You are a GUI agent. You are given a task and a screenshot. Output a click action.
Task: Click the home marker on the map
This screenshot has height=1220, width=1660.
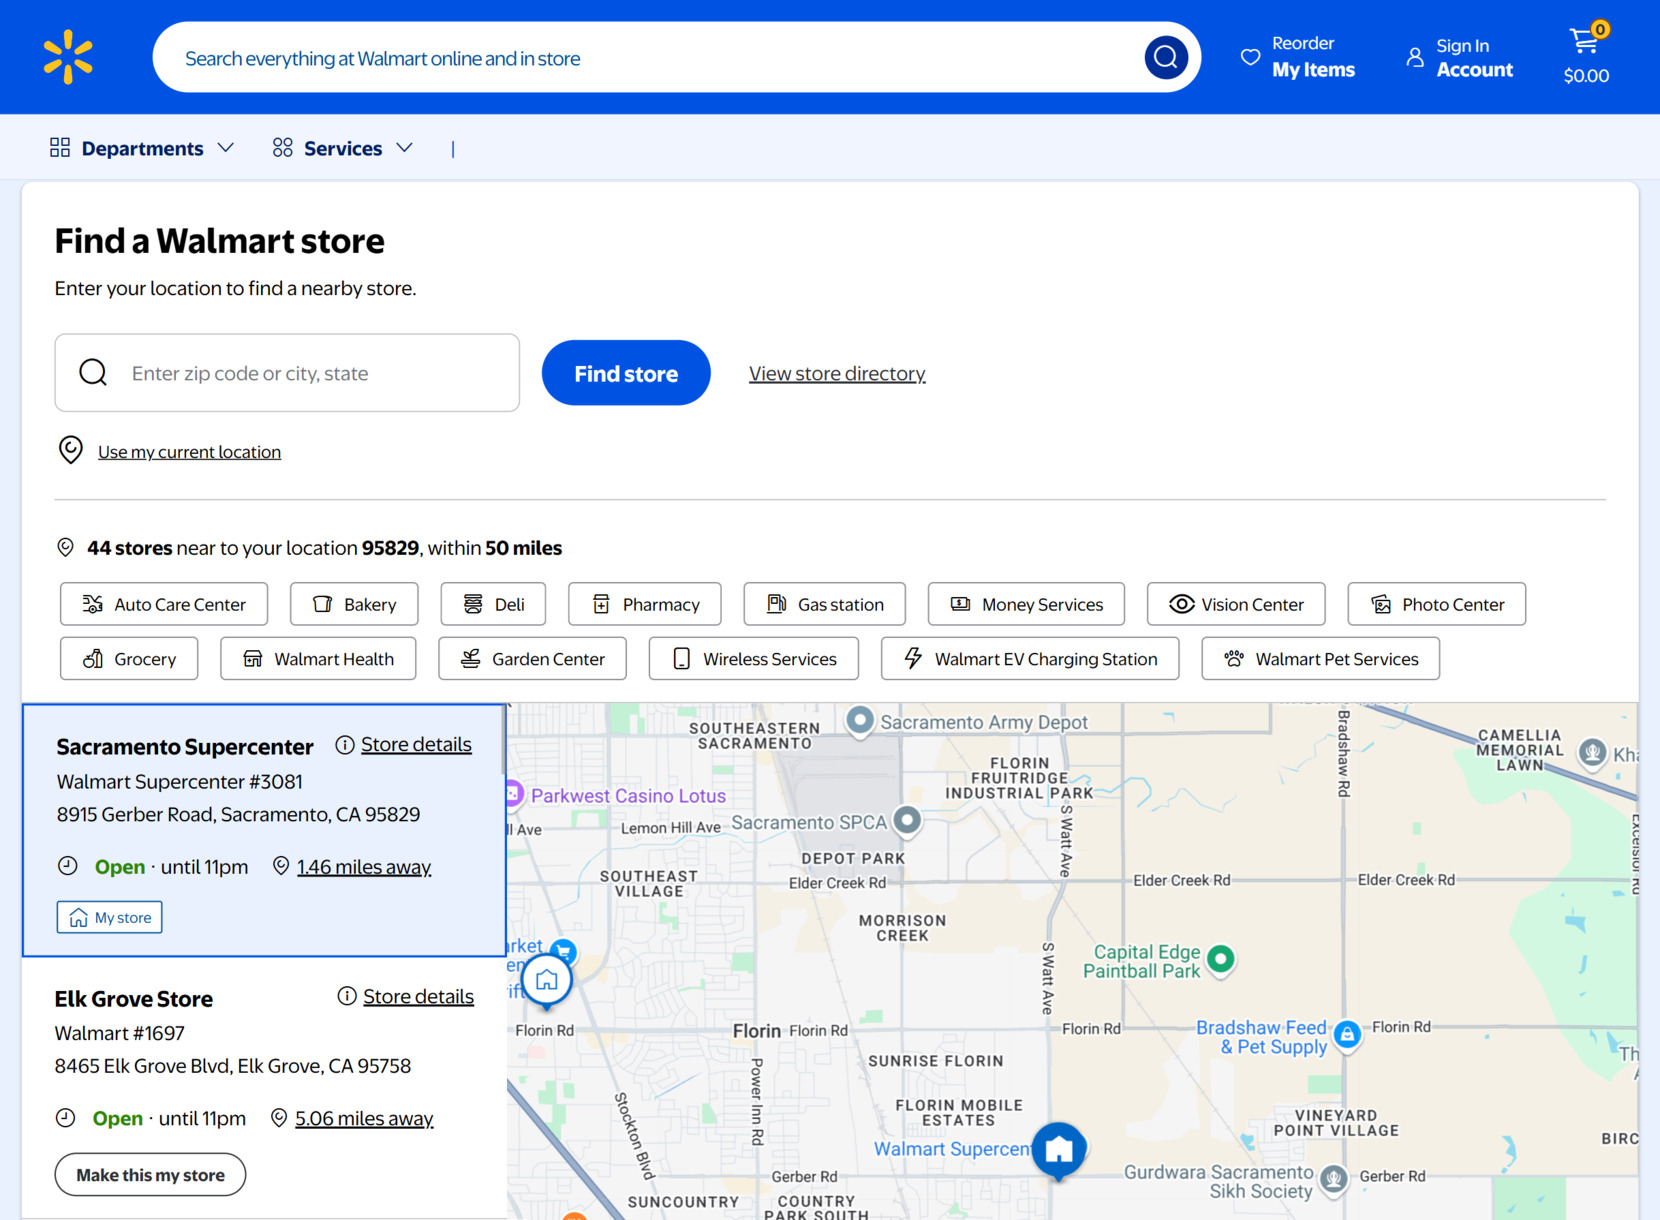pyautogui.click(x=546, y=979)
